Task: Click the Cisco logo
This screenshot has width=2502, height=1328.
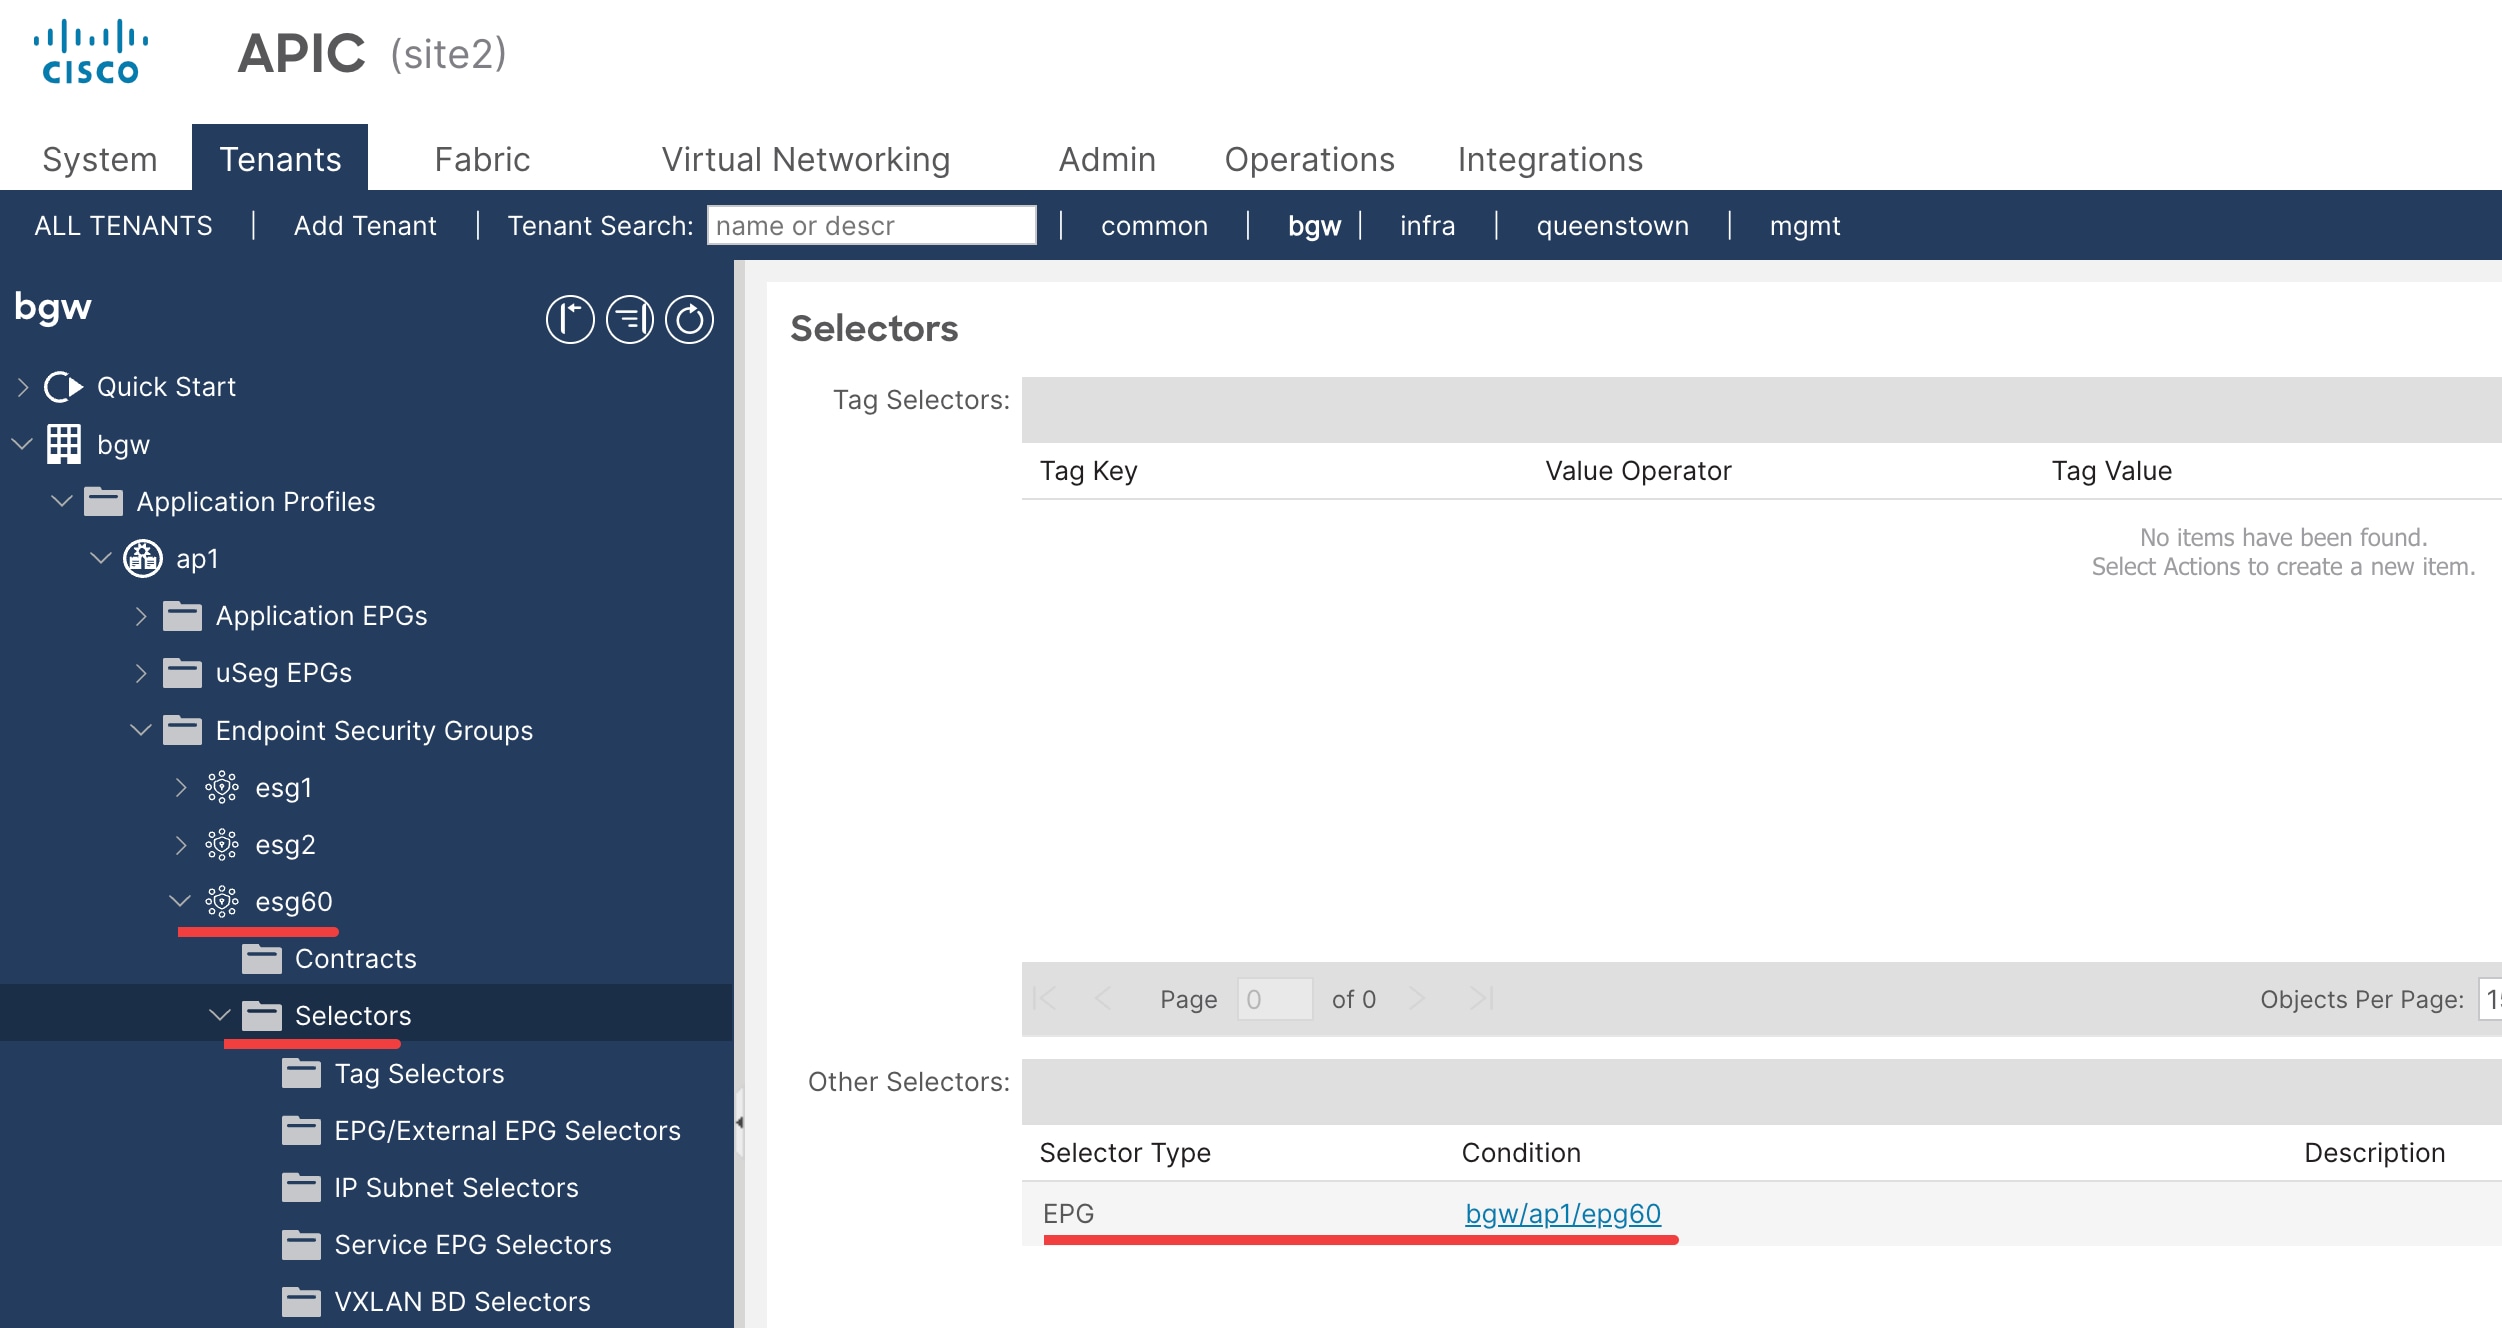Action: tap(91, 52)
